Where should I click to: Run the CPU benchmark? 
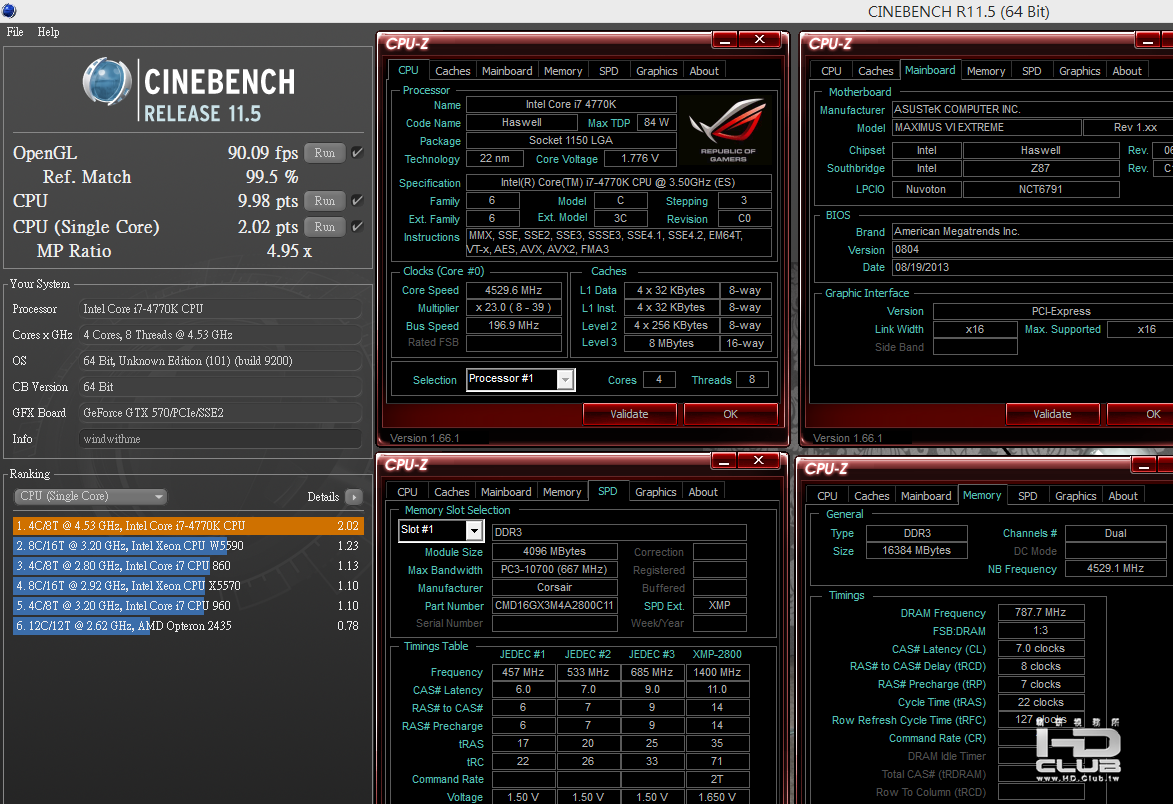pyautogui.click(x=325, y=200)
